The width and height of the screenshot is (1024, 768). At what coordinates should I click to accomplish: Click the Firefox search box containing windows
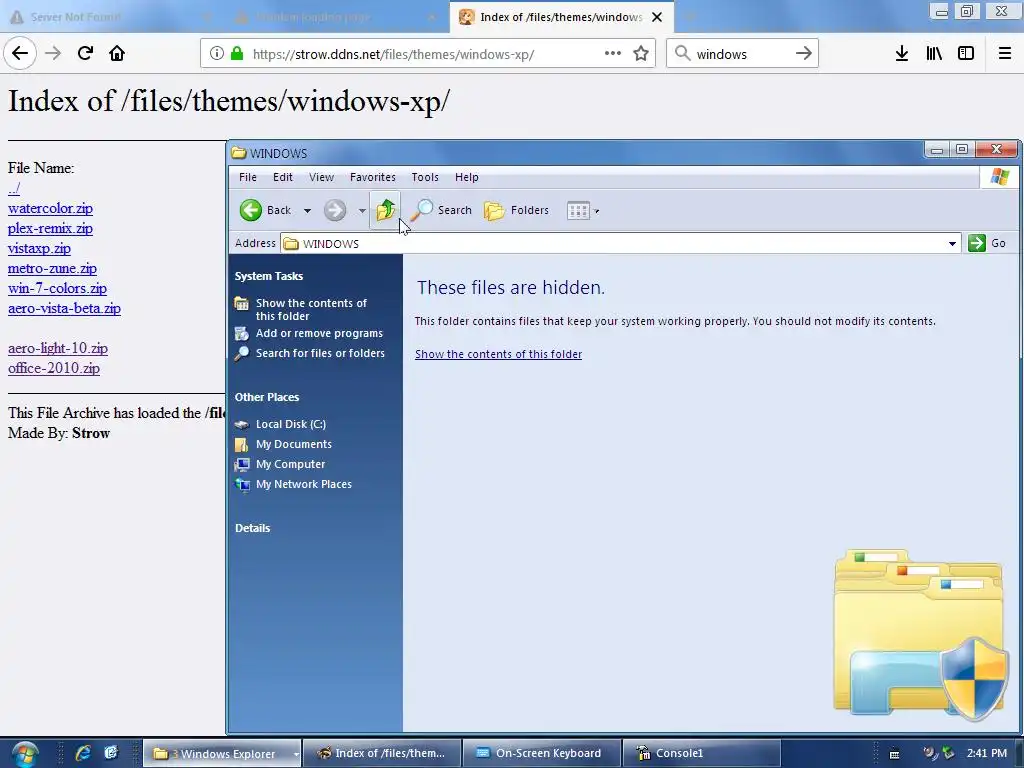(741, 54)
